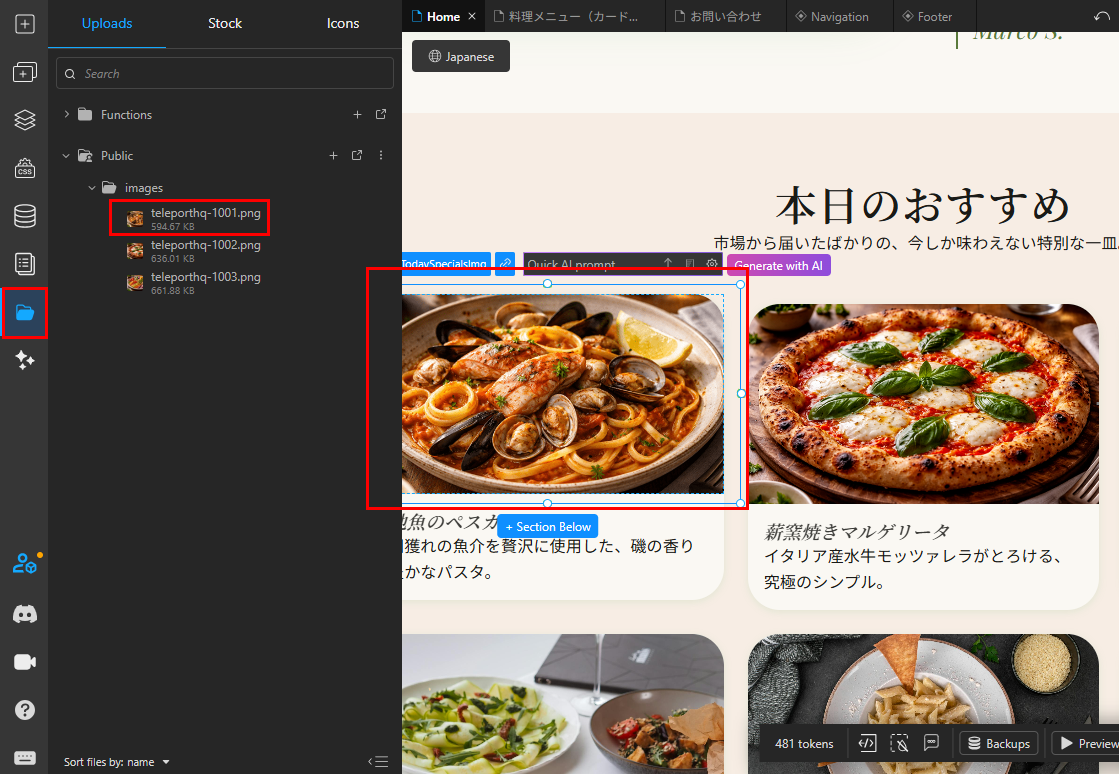Image resolution: width=1119 pixels, height=774 pixels.
Task: Add a new file to the Functions folder
Action: pos(357,115)
